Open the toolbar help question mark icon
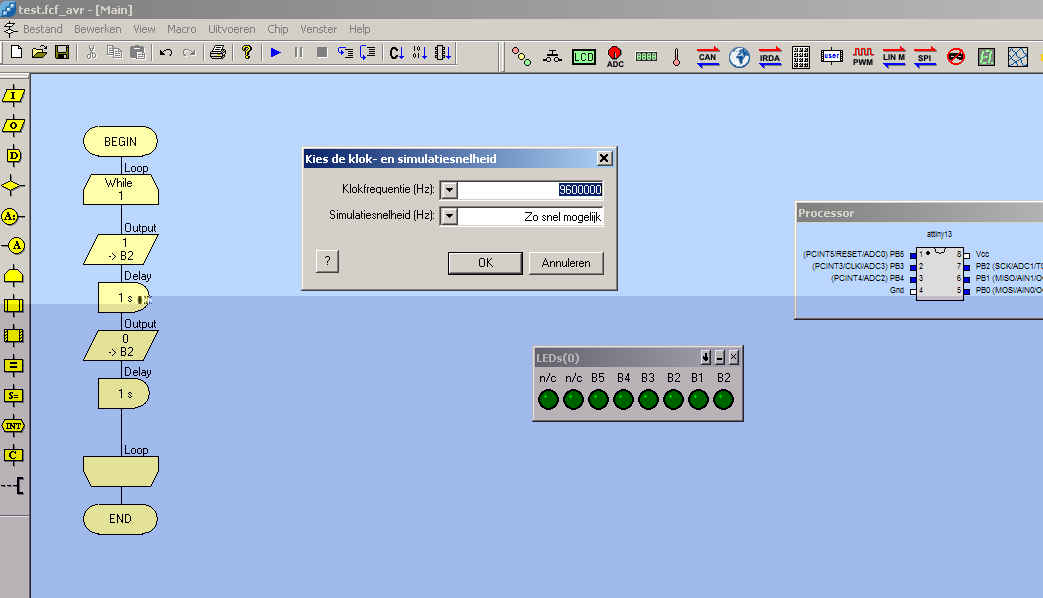 pyautogui.click(x=247, y=53)
